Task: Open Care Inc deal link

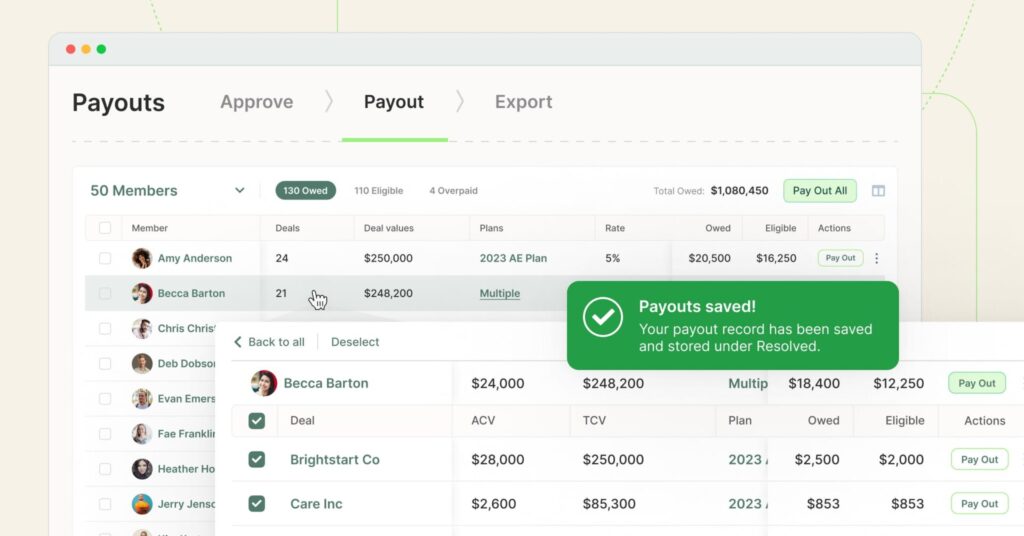Action: click(x=316, y=504)
